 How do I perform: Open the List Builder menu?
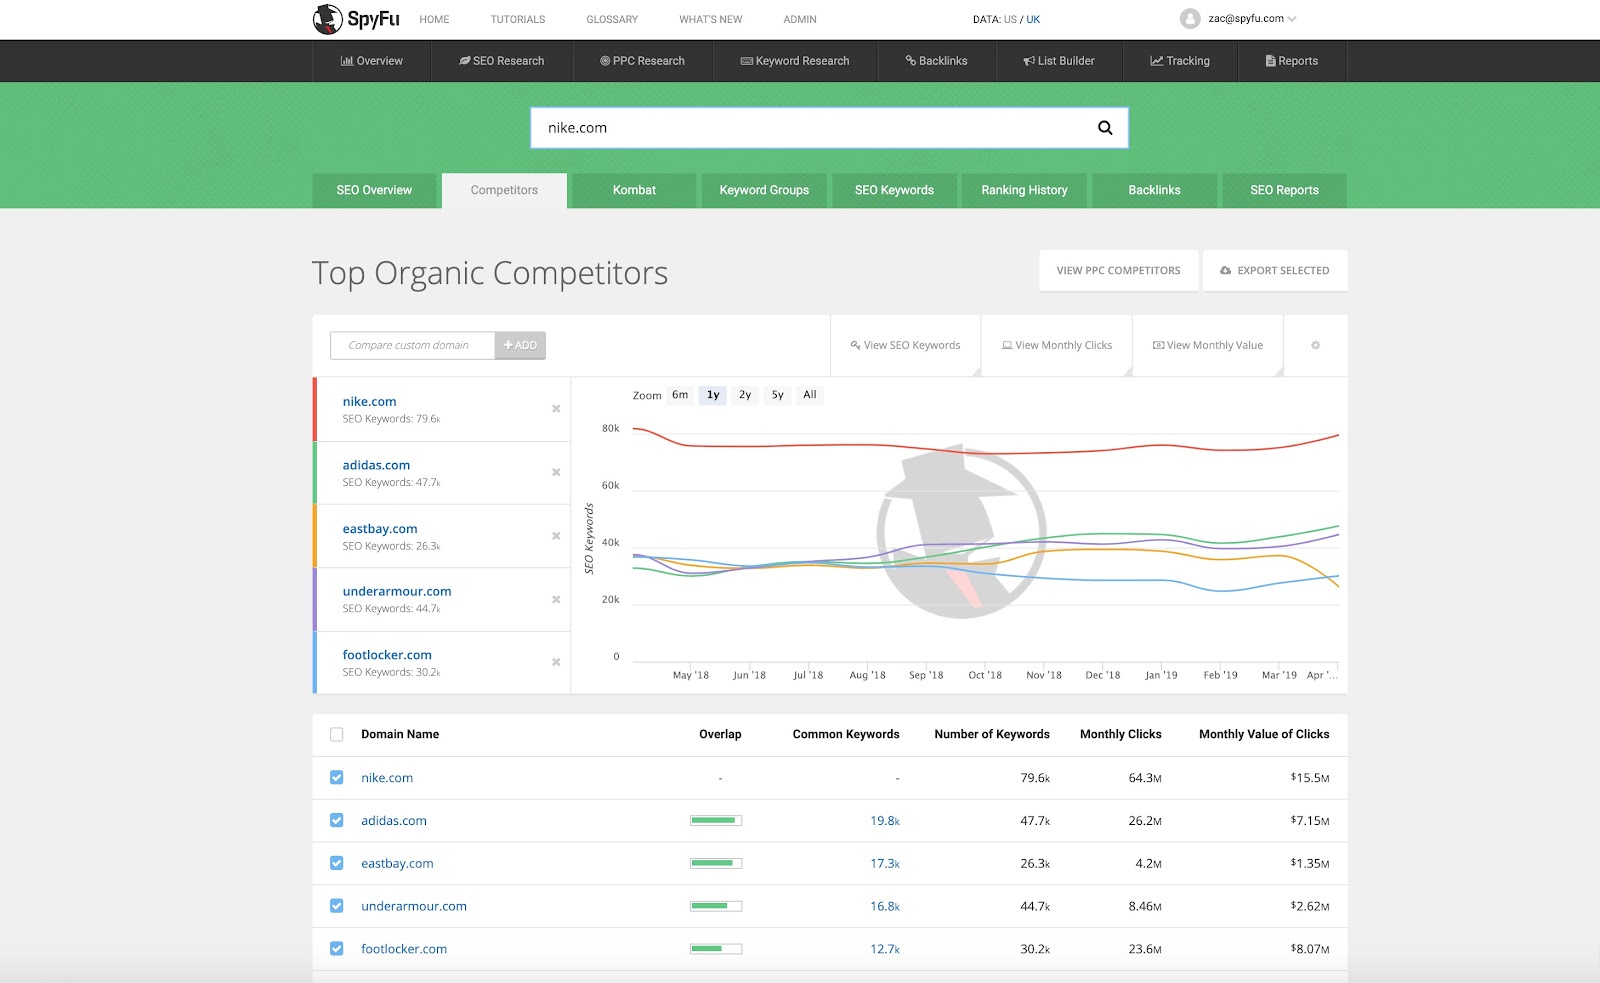click(1059, 61)
